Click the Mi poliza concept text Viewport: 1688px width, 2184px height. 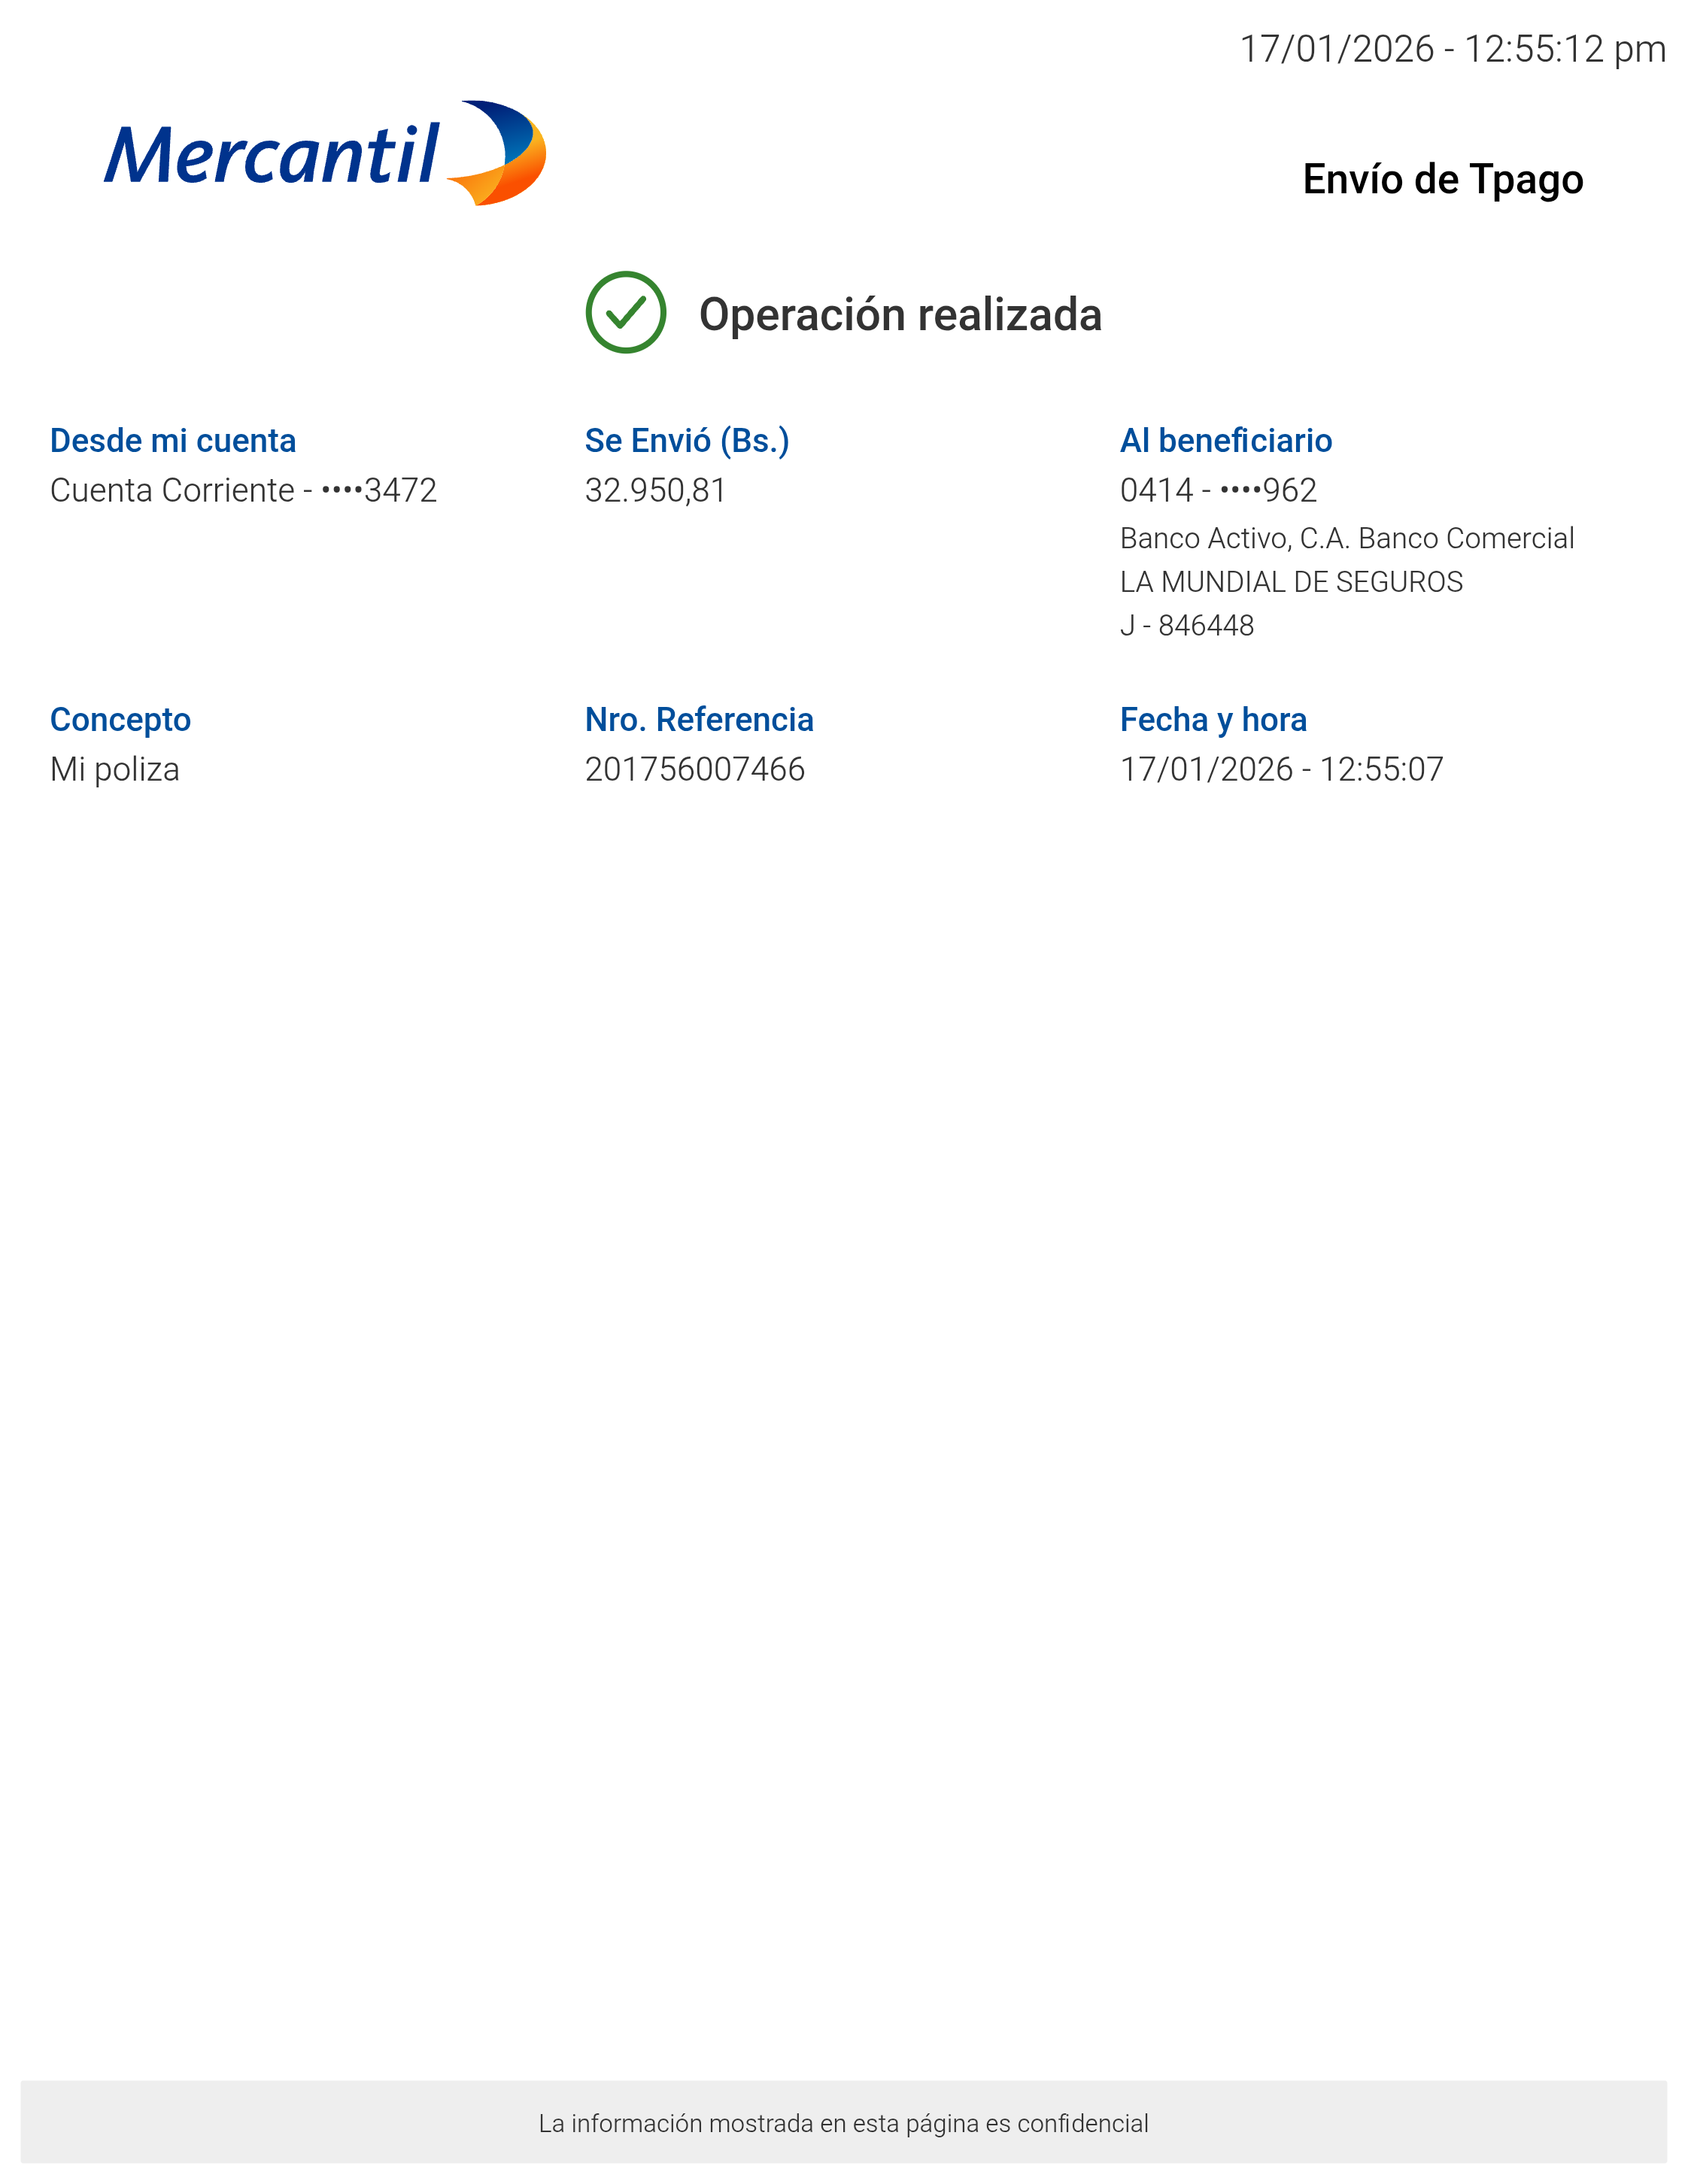coord(115,769)
